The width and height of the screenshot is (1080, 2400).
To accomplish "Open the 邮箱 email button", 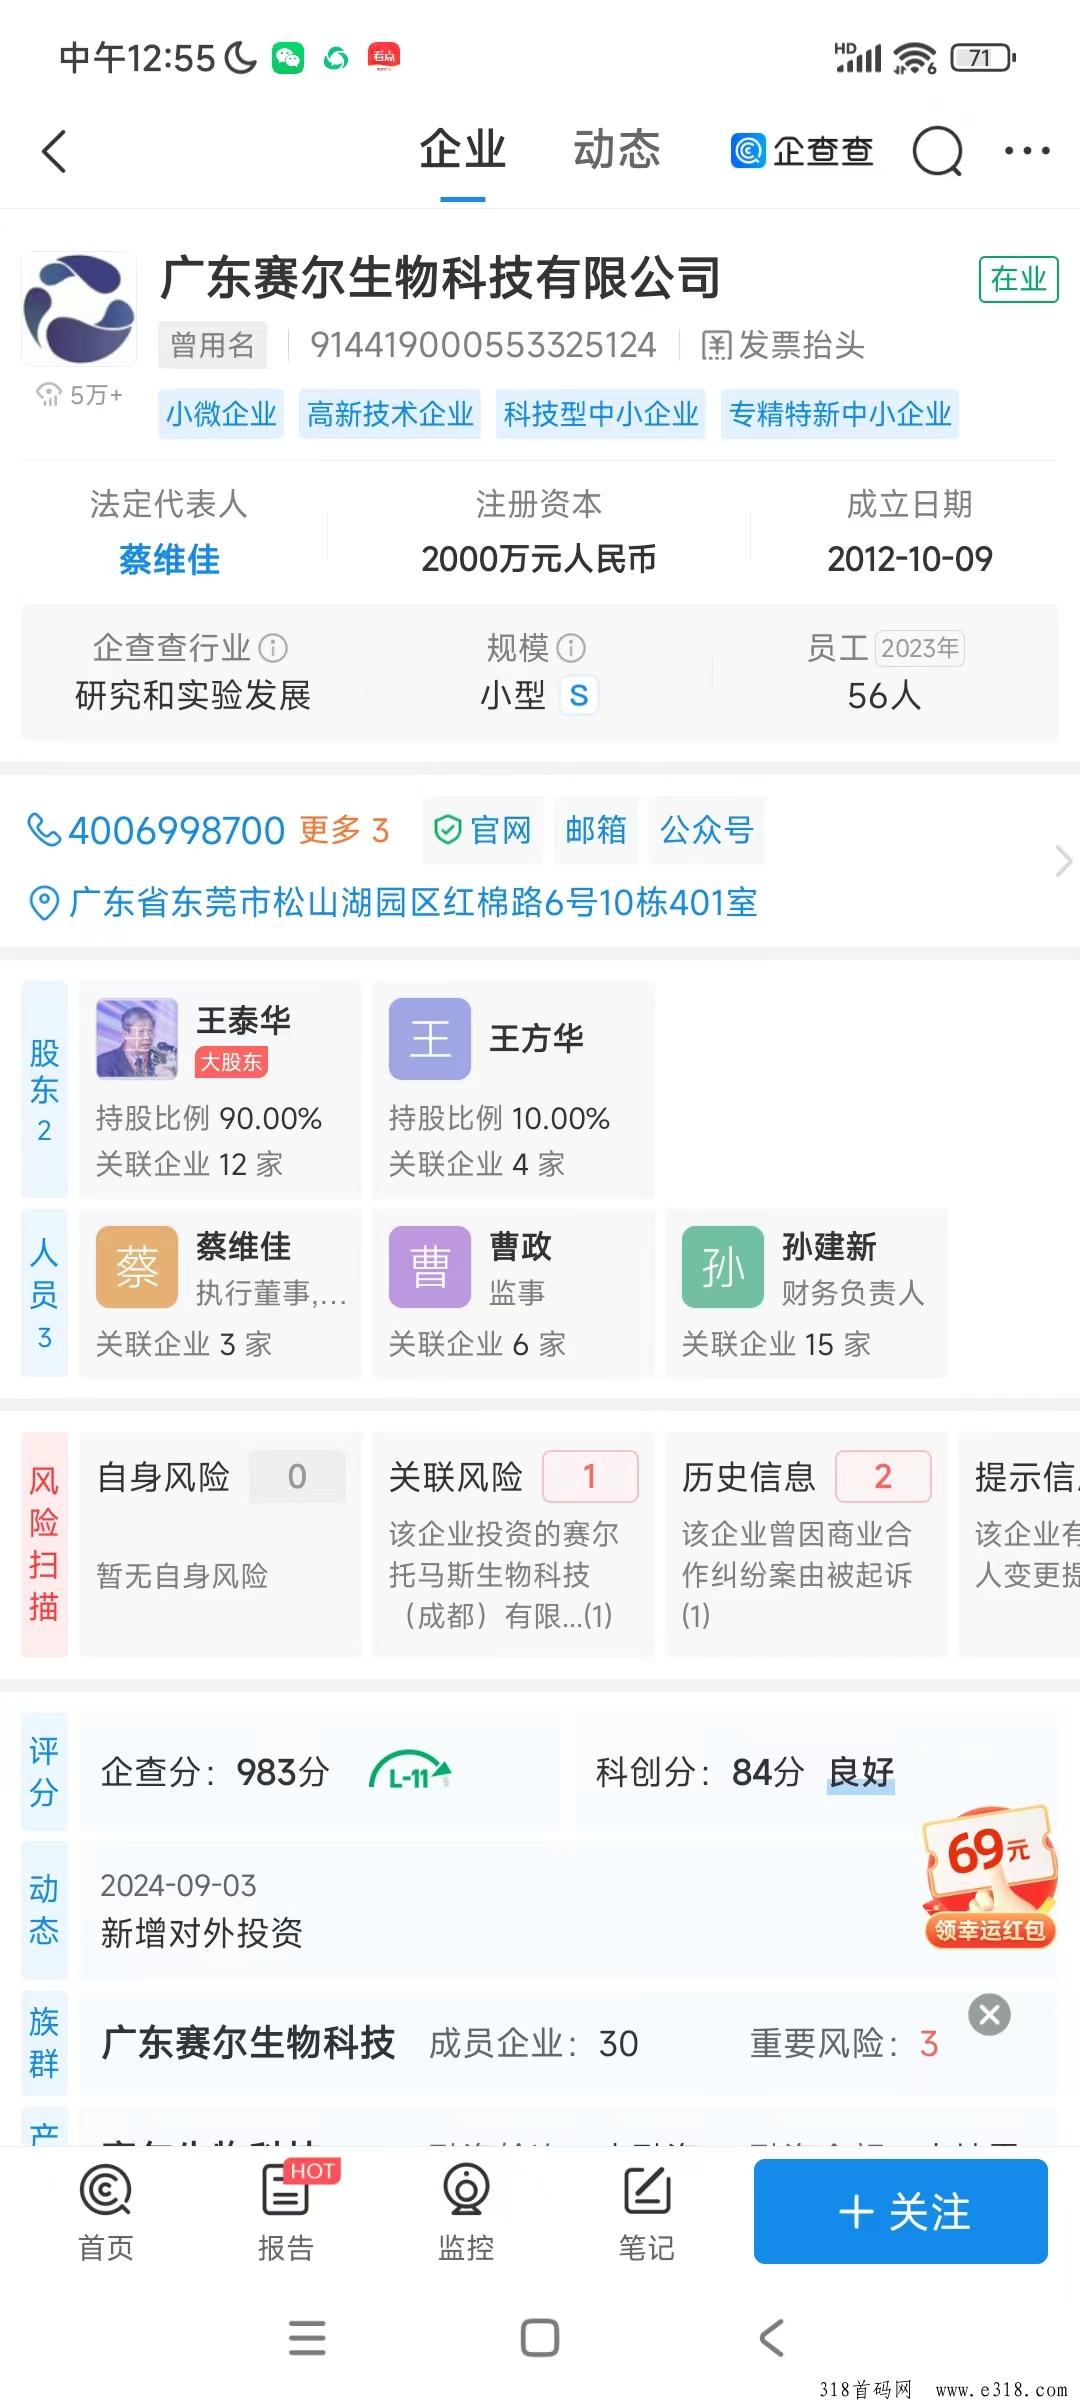I will pyautogui.click(x=596, y=830).
